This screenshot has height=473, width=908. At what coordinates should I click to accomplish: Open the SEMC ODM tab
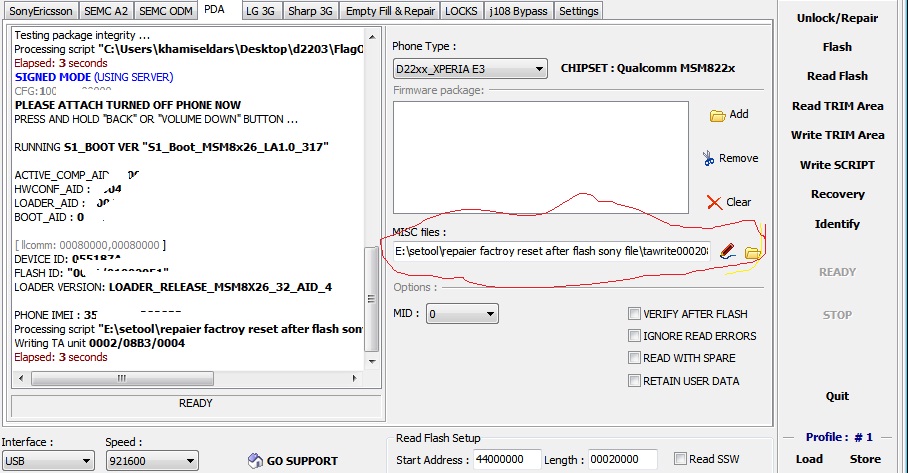[x=166, y=11]
